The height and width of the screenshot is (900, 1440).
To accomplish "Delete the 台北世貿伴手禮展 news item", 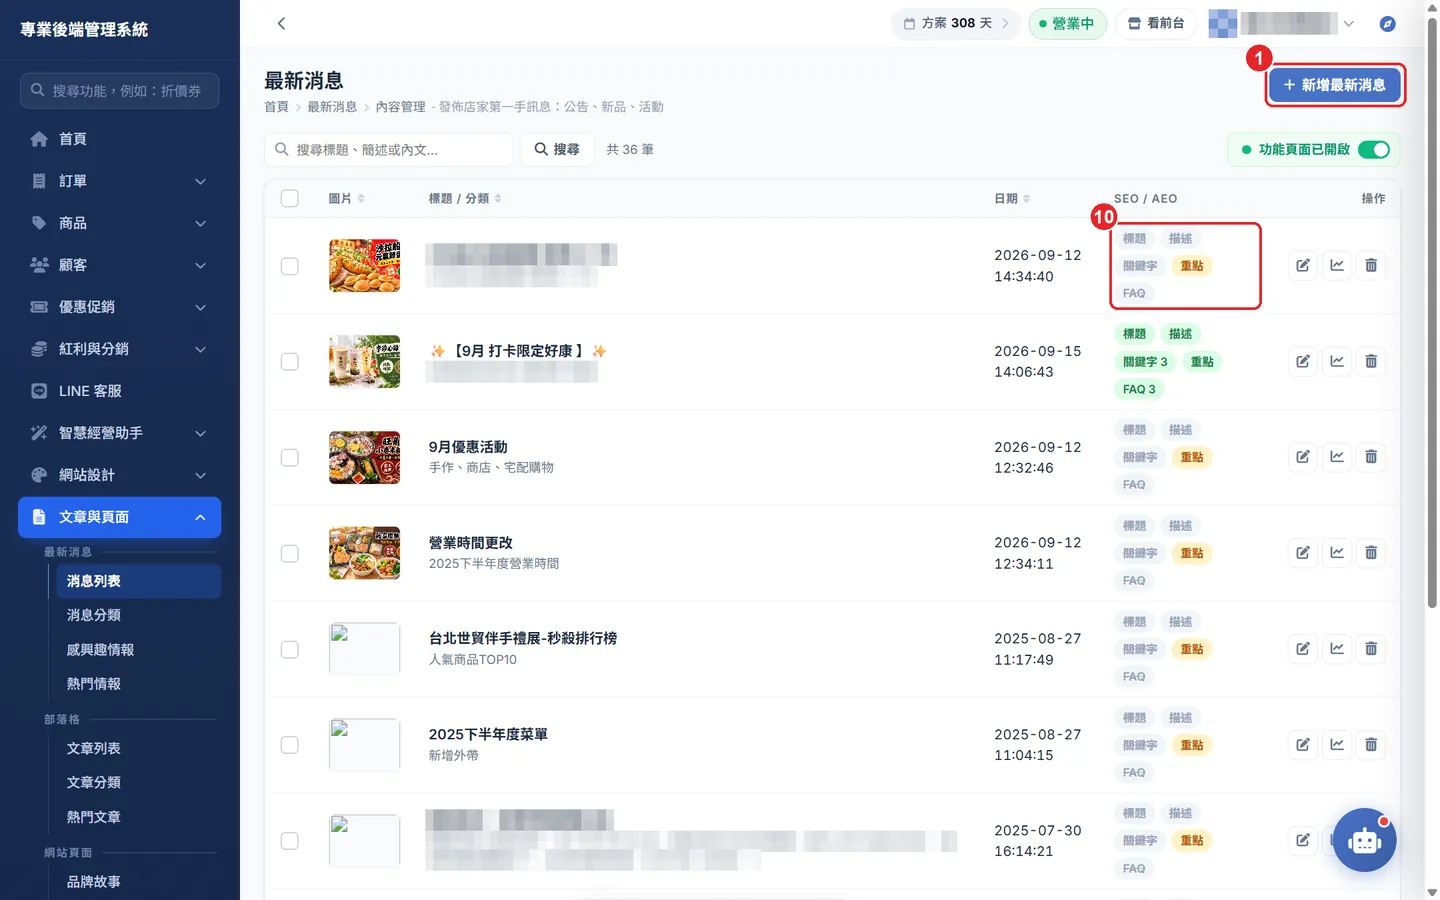I will pos(1371,649).
